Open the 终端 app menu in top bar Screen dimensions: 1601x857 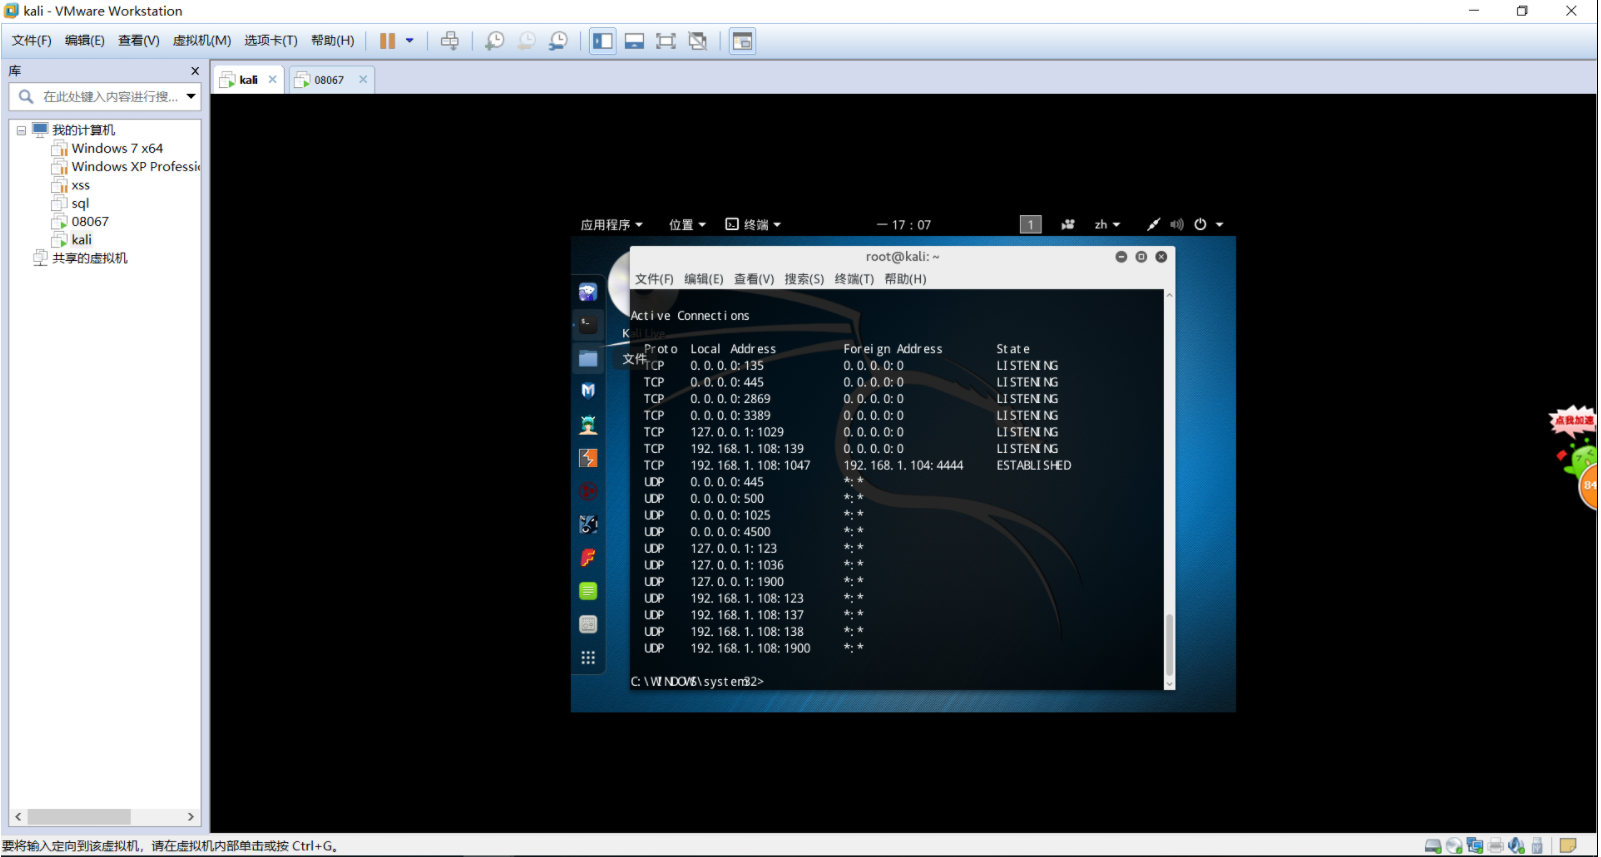point(753,225)
